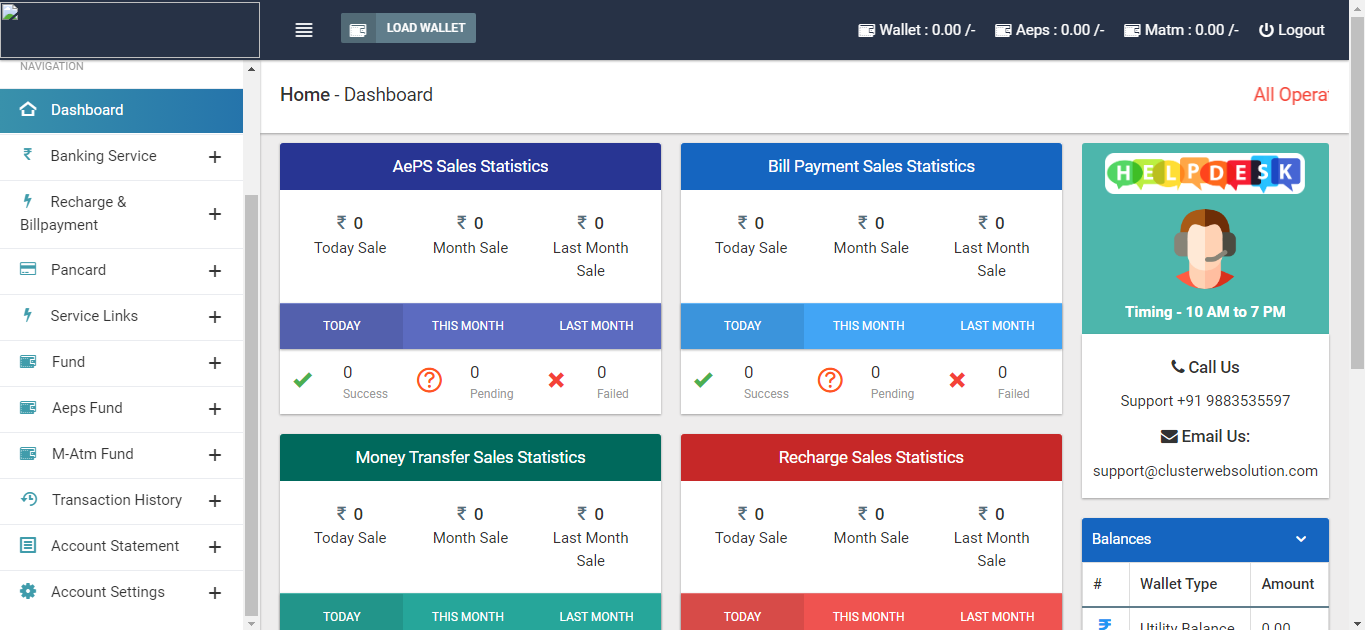Click the Dashboard home icon
This screenshot has width=1365, height=630.
[28, 110]
